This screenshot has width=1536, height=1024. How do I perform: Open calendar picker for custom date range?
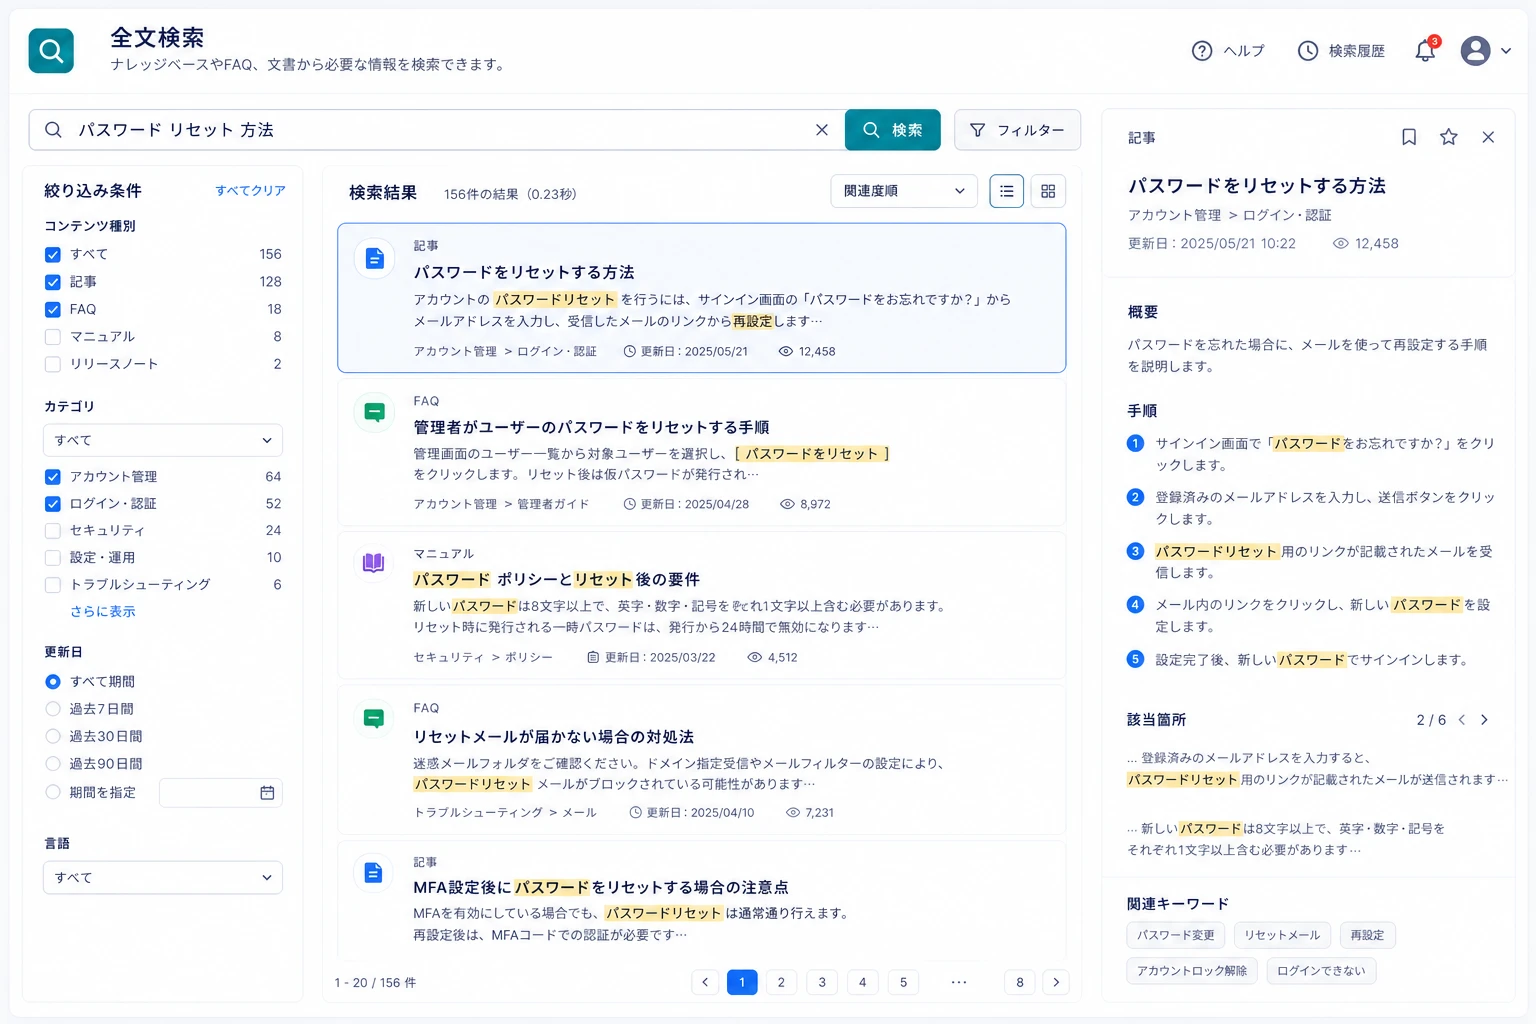tap(267, 793)
